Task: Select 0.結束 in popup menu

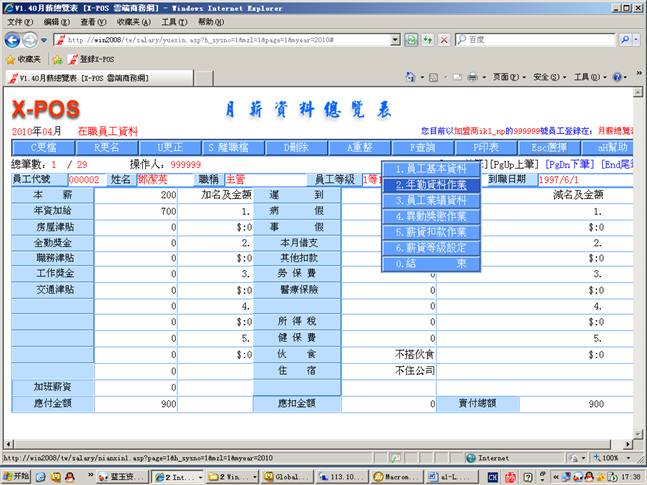Action: click(431, 264)
